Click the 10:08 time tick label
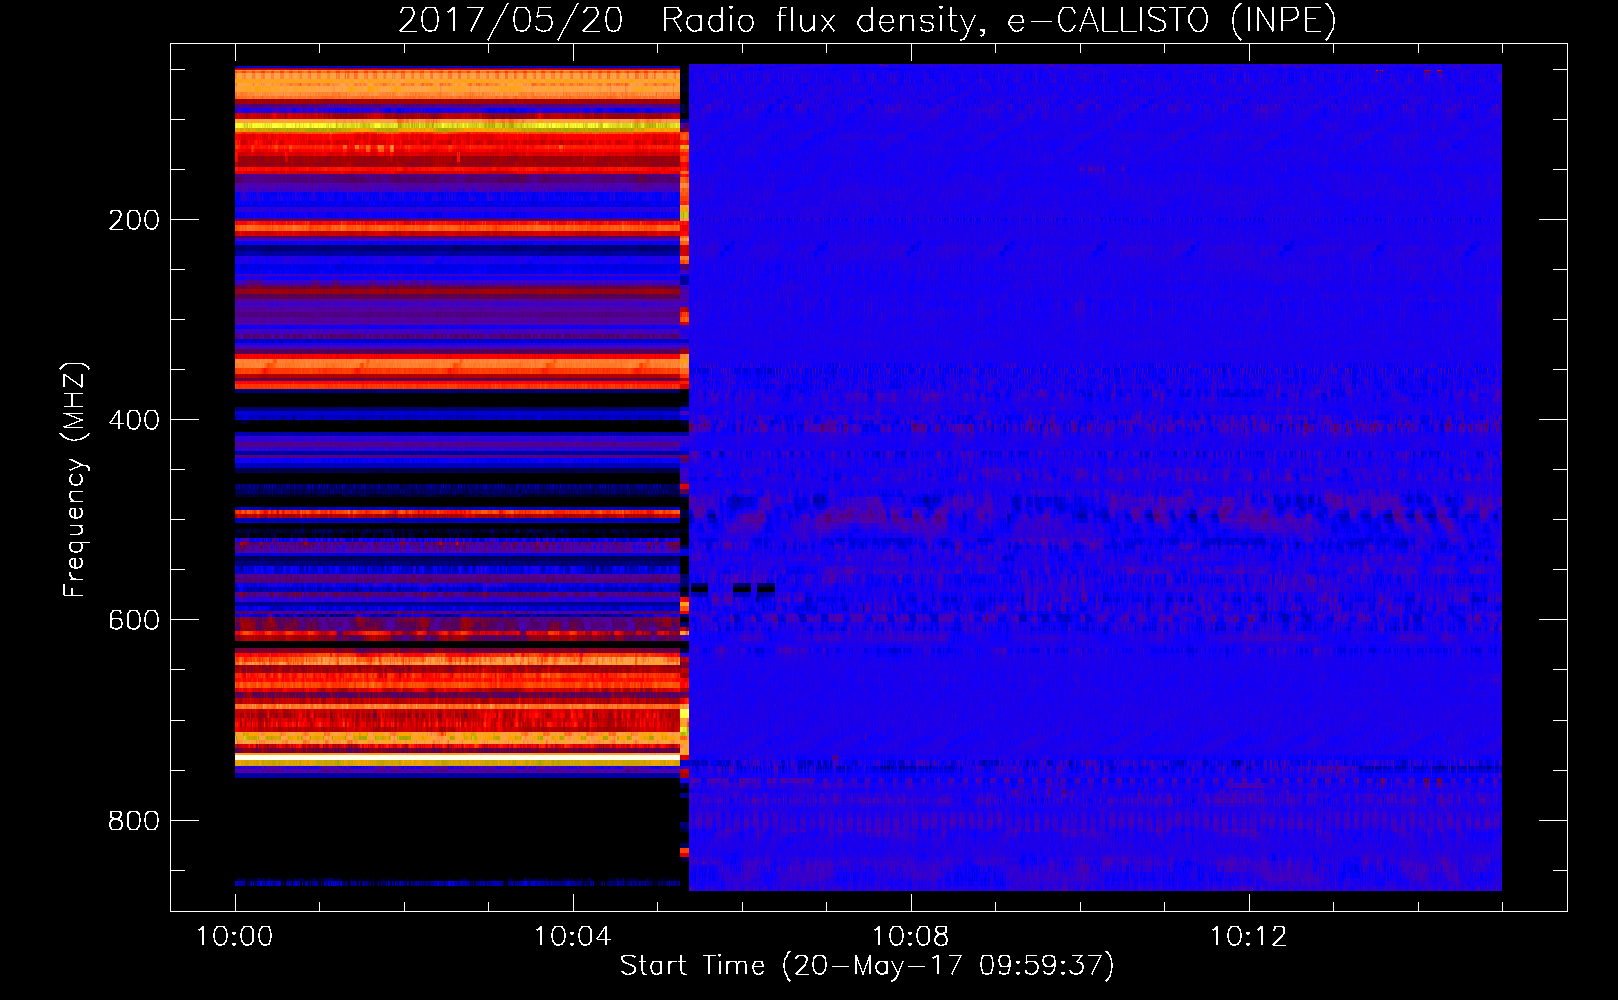 click(911, 937)
